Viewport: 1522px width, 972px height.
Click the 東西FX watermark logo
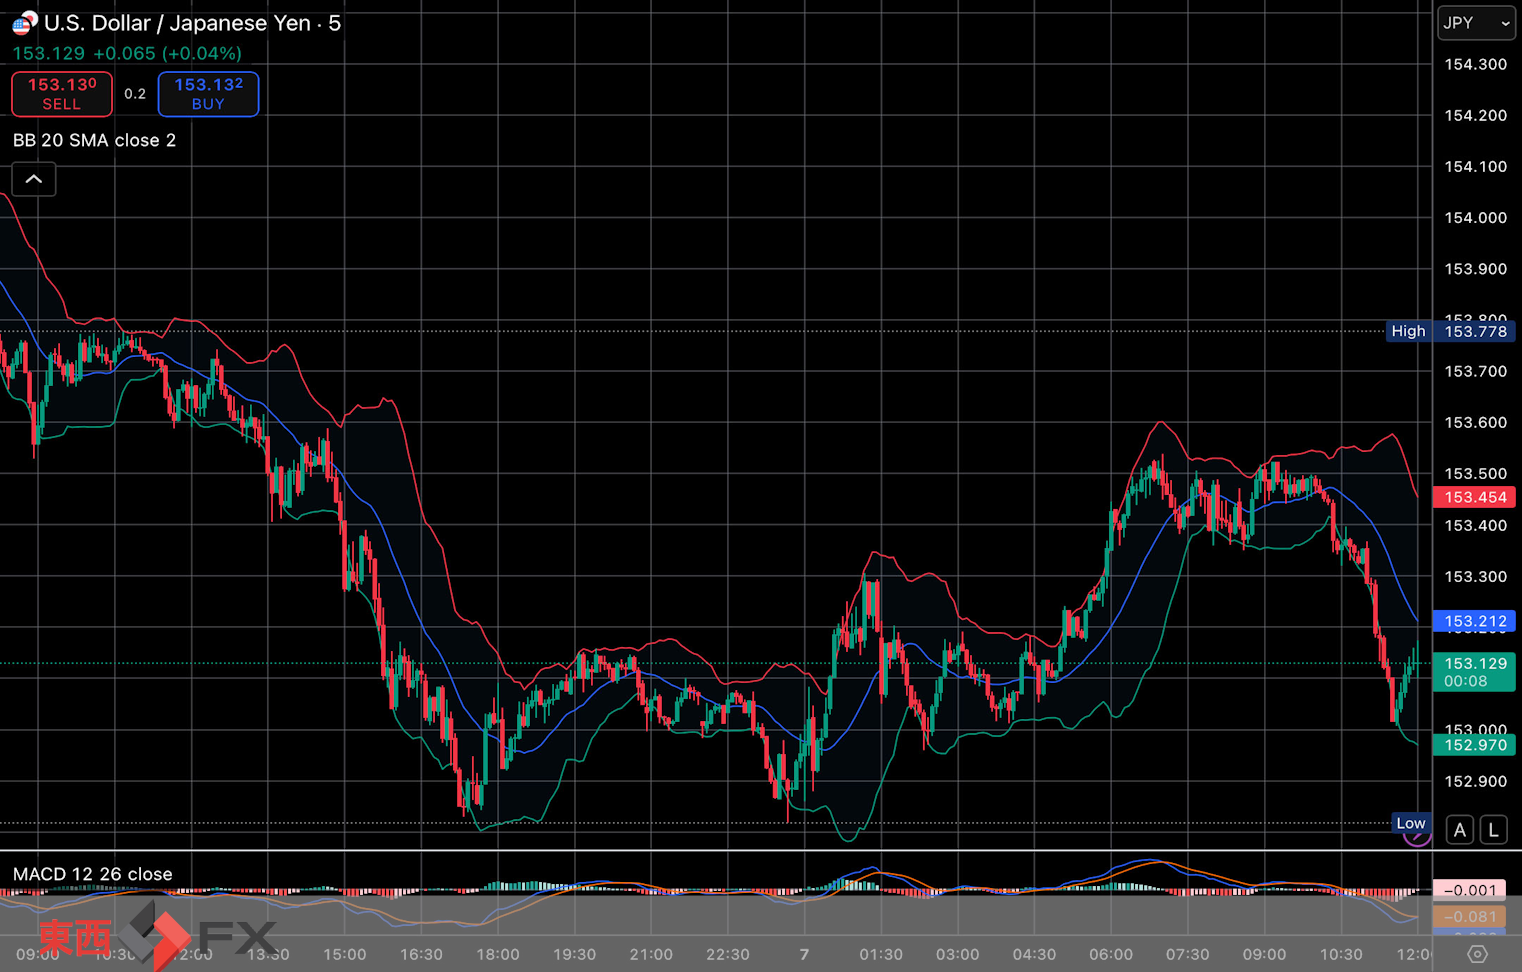[155, 937]
